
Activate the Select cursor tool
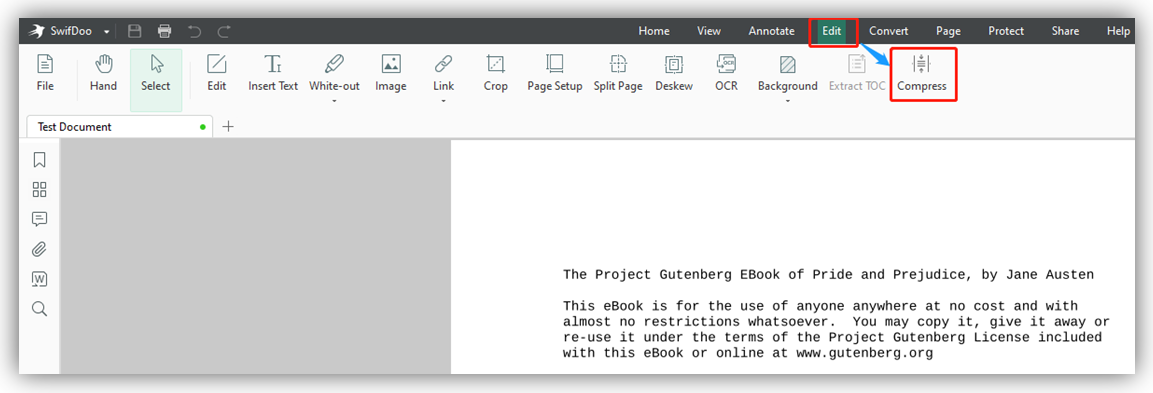(156, 80)
